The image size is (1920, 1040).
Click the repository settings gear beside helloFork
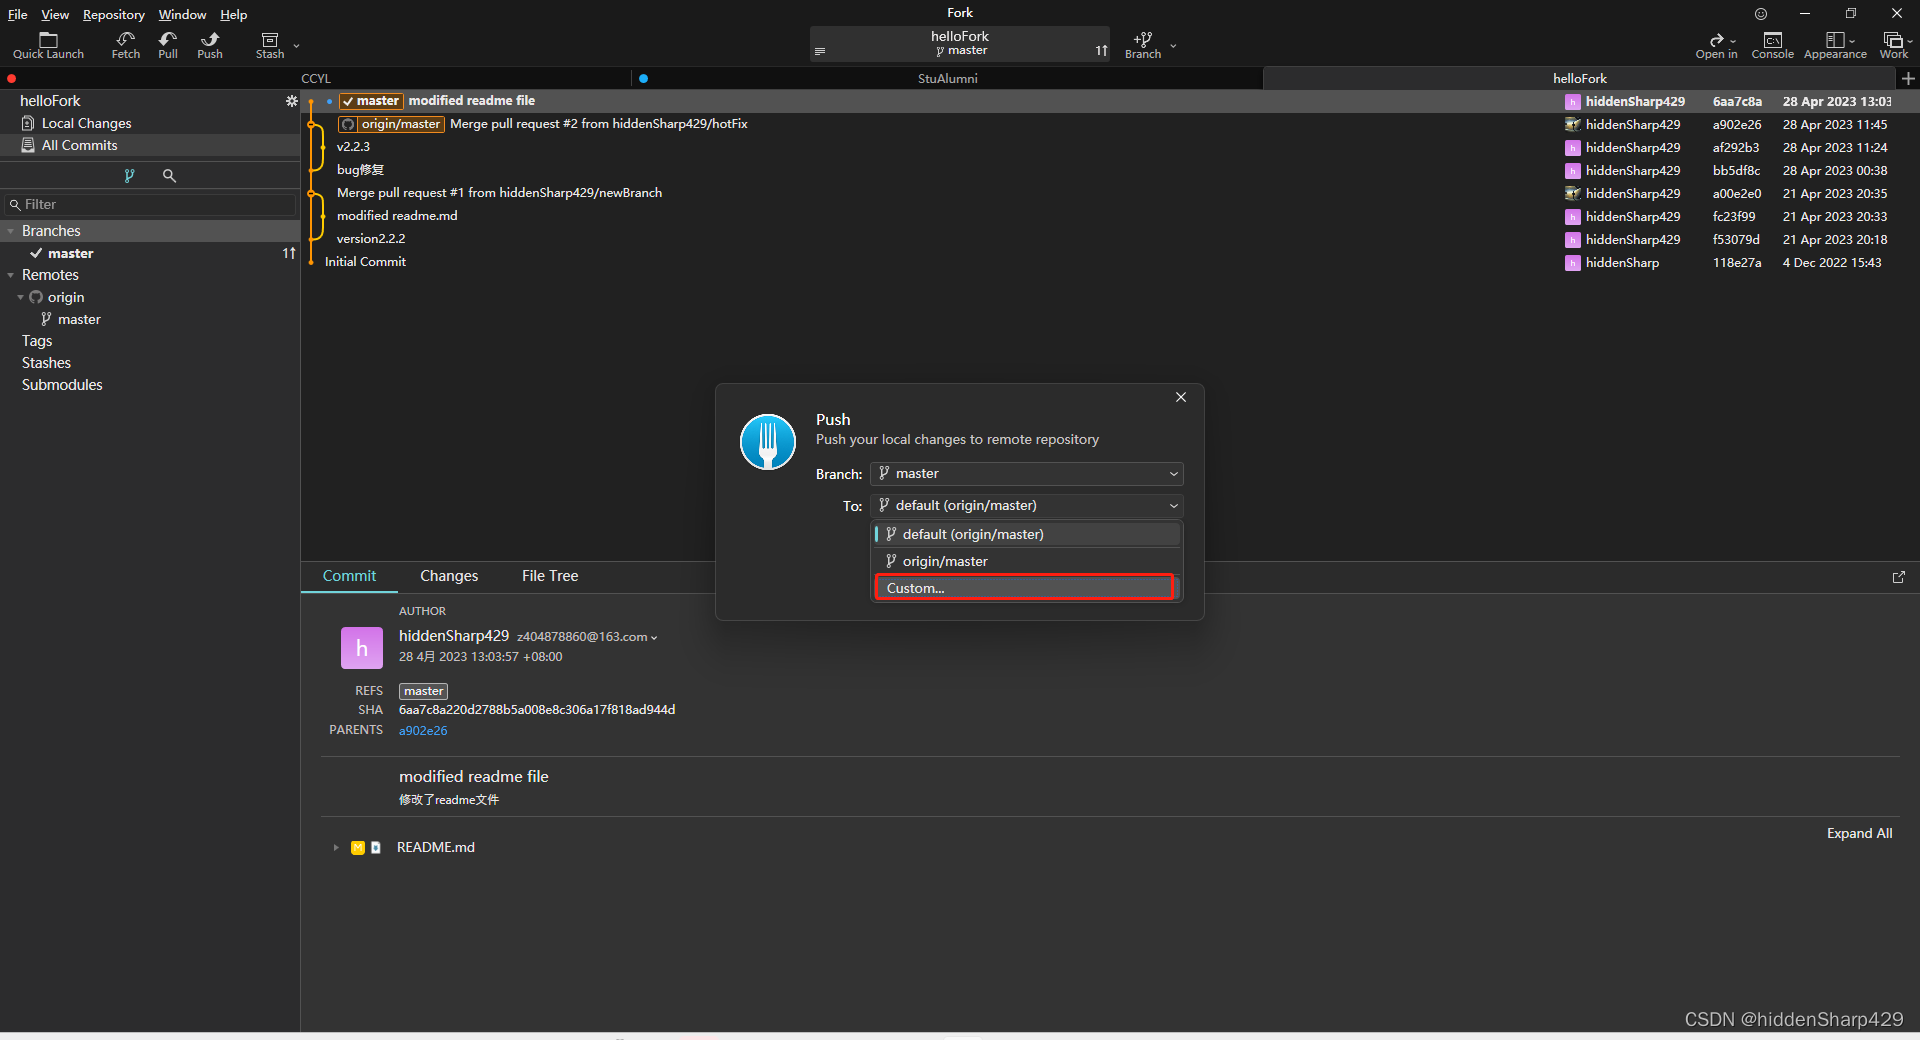(x=291, y=101)
